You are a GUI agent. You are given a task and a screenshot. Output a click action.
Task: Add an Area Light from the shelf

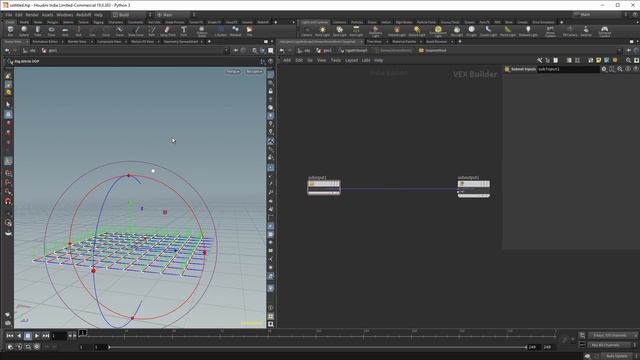[356, 31]
